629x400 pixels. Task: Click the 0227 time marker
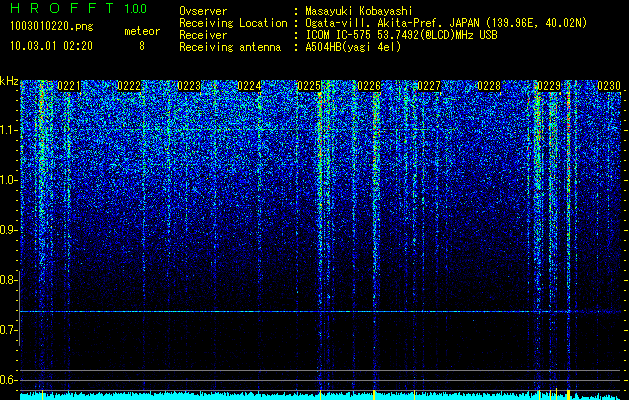(429, 86)
